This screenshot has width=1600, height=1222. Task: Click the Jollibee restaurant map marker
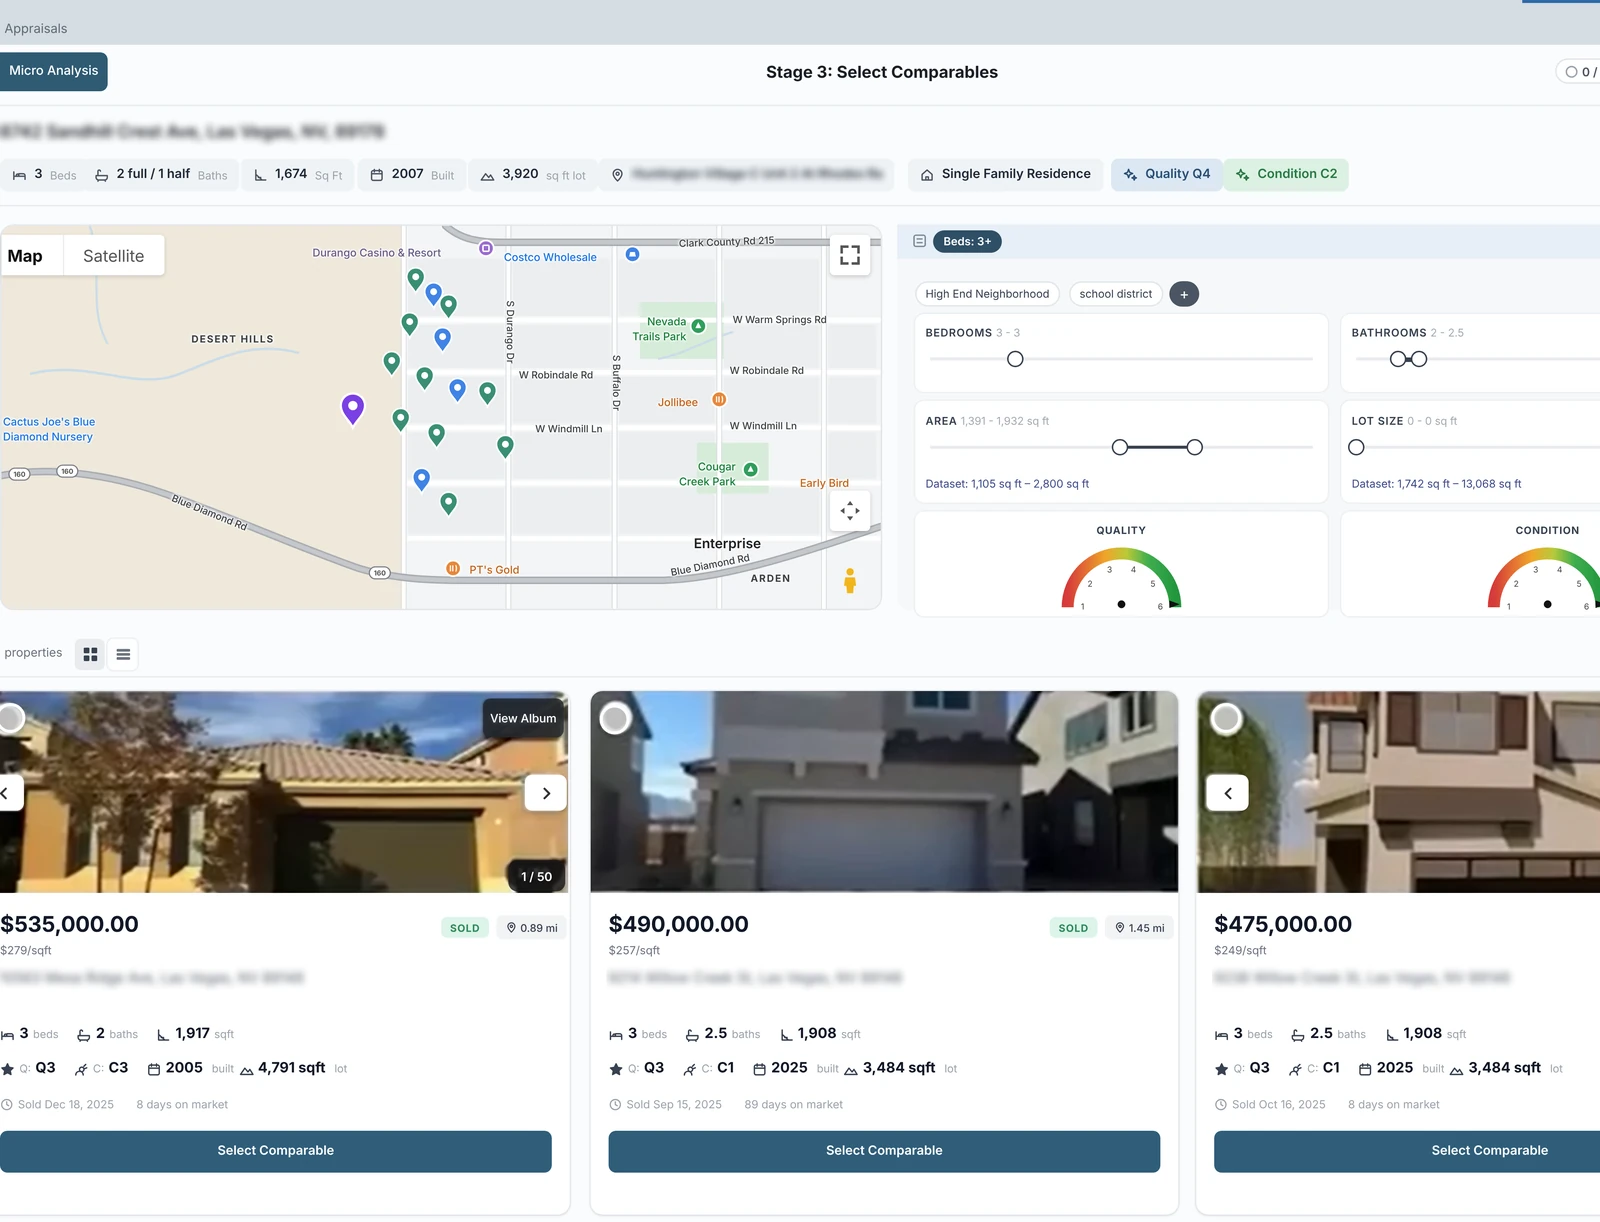point(719,400)
